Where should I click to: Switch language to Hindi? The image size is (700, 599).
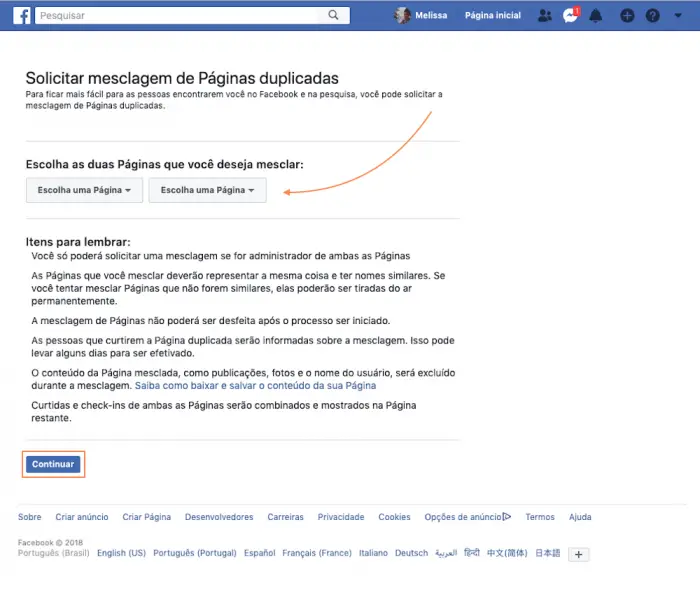(471, 553)
